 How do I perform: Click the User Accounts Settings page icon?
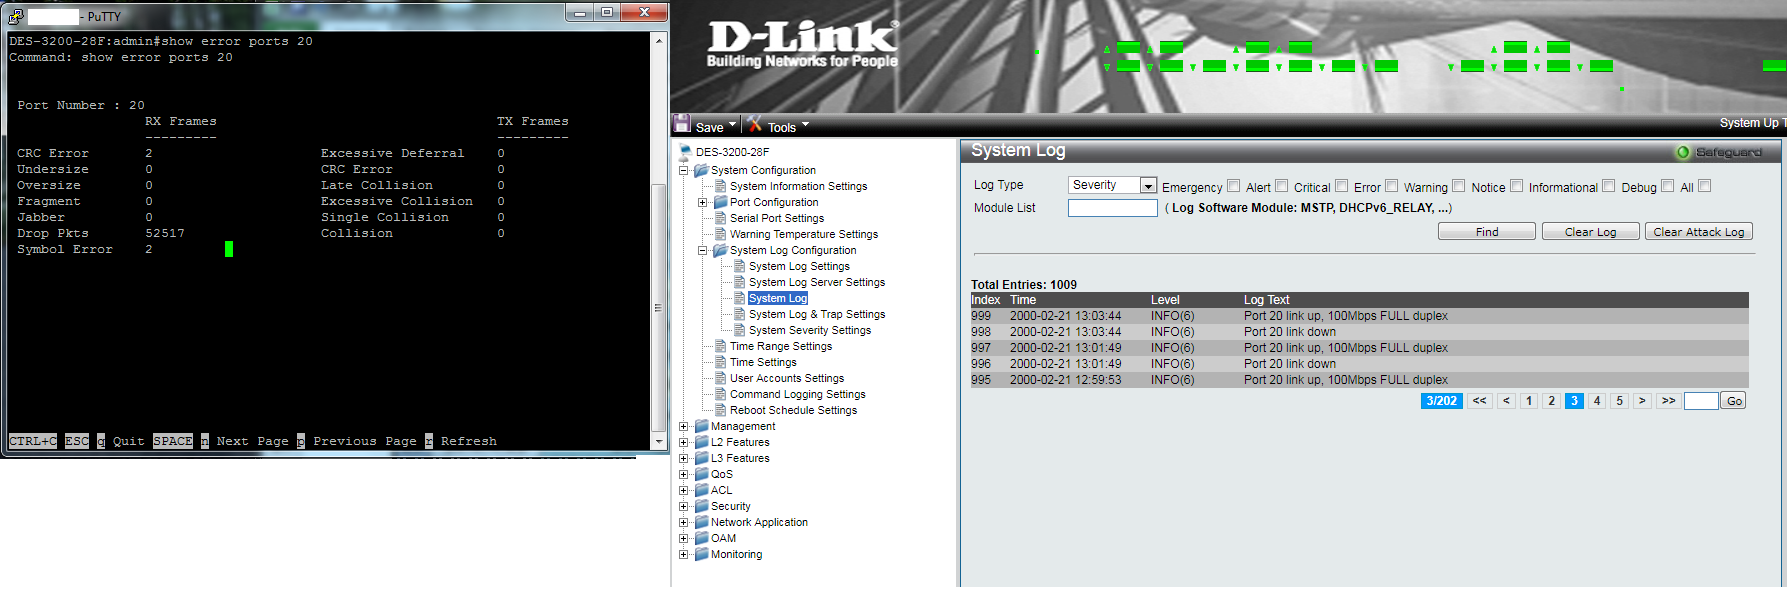point(720,378)
